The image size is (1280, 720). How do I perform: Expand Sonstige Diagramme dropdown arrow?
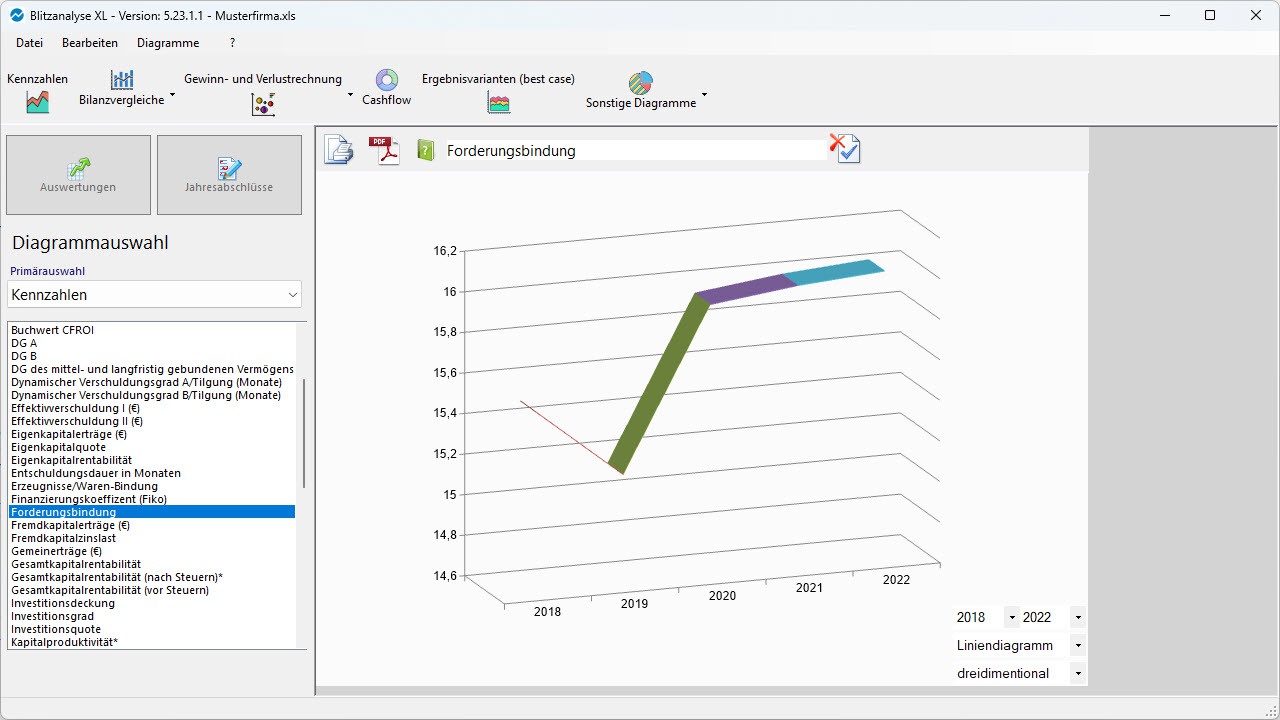tap(704, 96)
